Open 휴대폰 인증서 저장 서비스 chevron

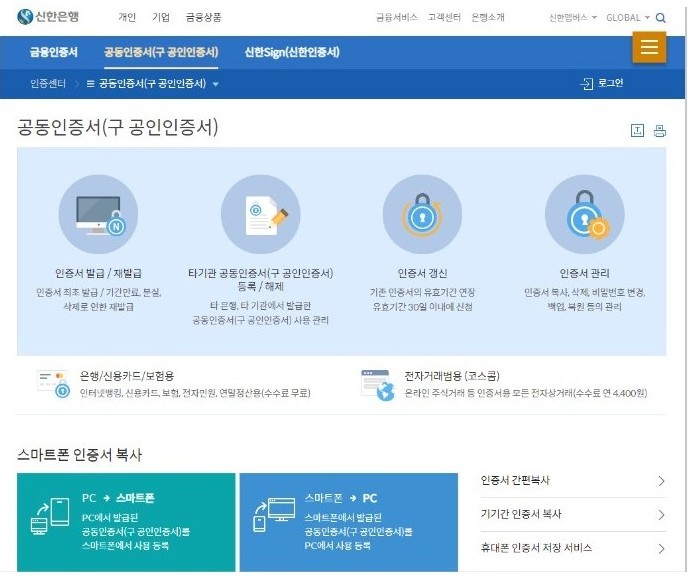click(661, 548)
